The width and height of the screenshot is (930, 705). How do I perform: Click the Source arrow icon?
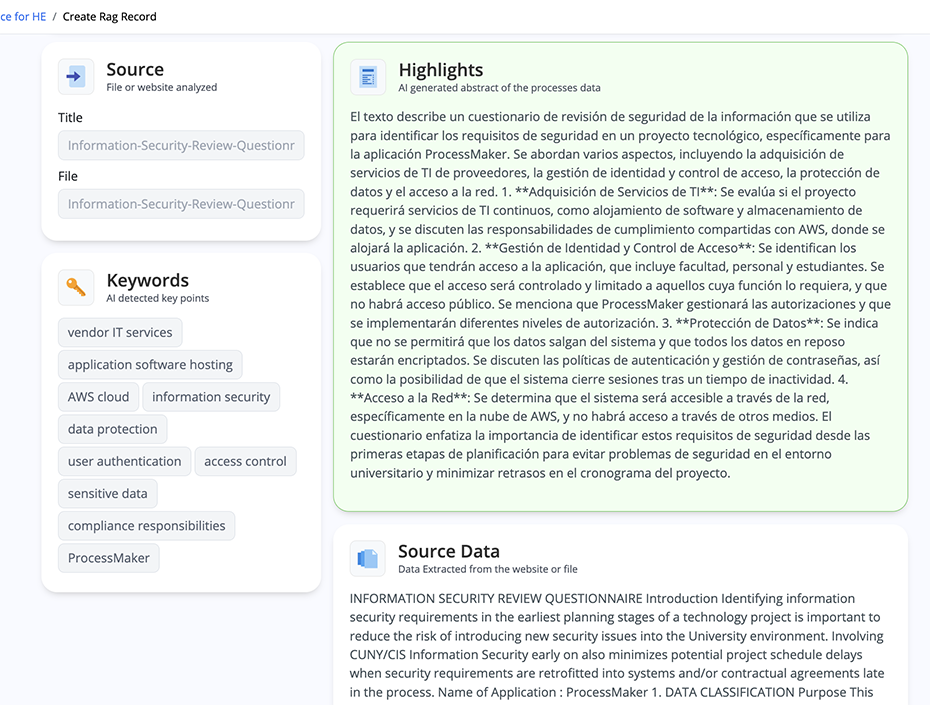[76, 76]
